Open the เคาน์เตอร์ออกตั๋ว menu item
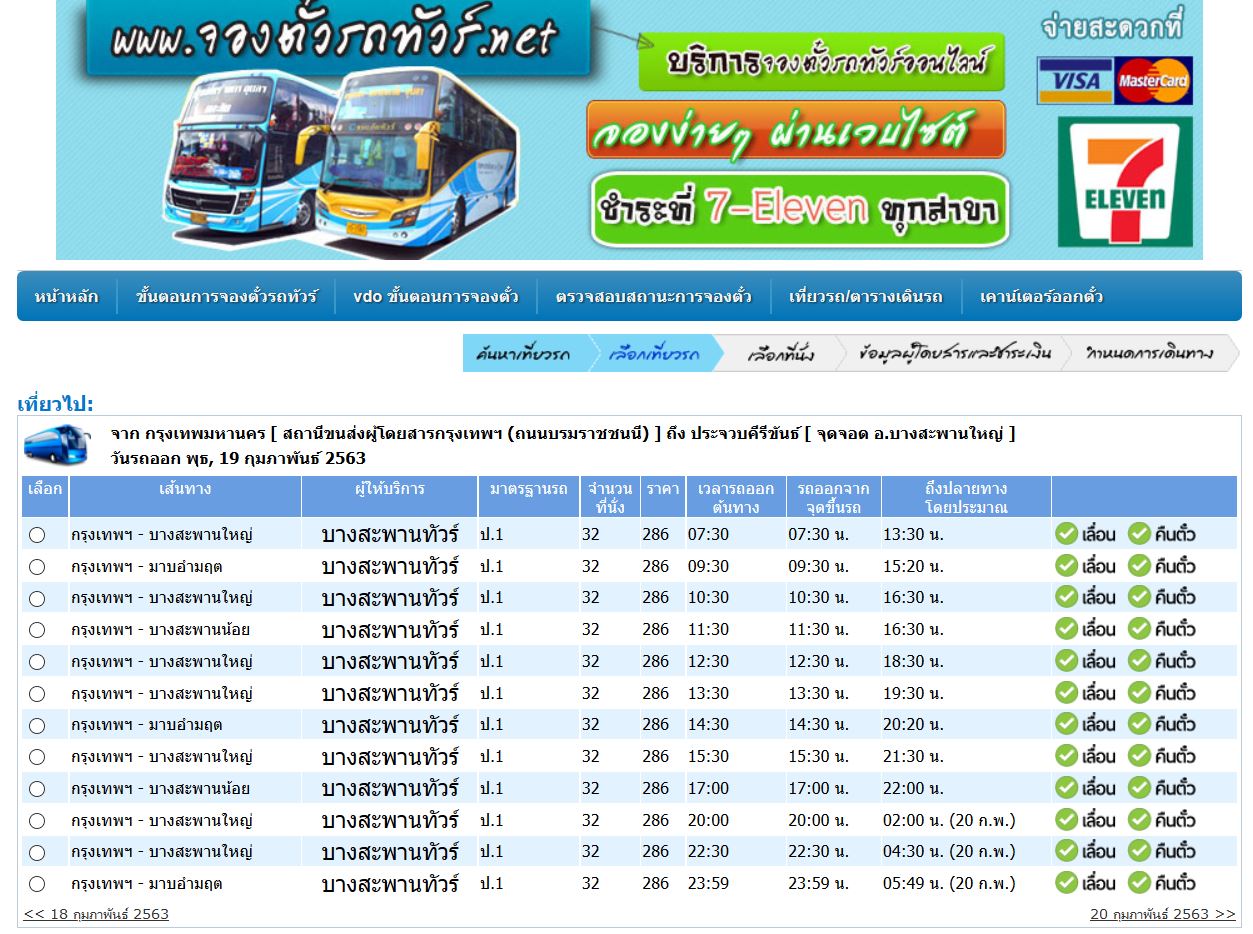Image resolution: width=1253 pixels, height=934 pixels. [x=1042, y=297]
